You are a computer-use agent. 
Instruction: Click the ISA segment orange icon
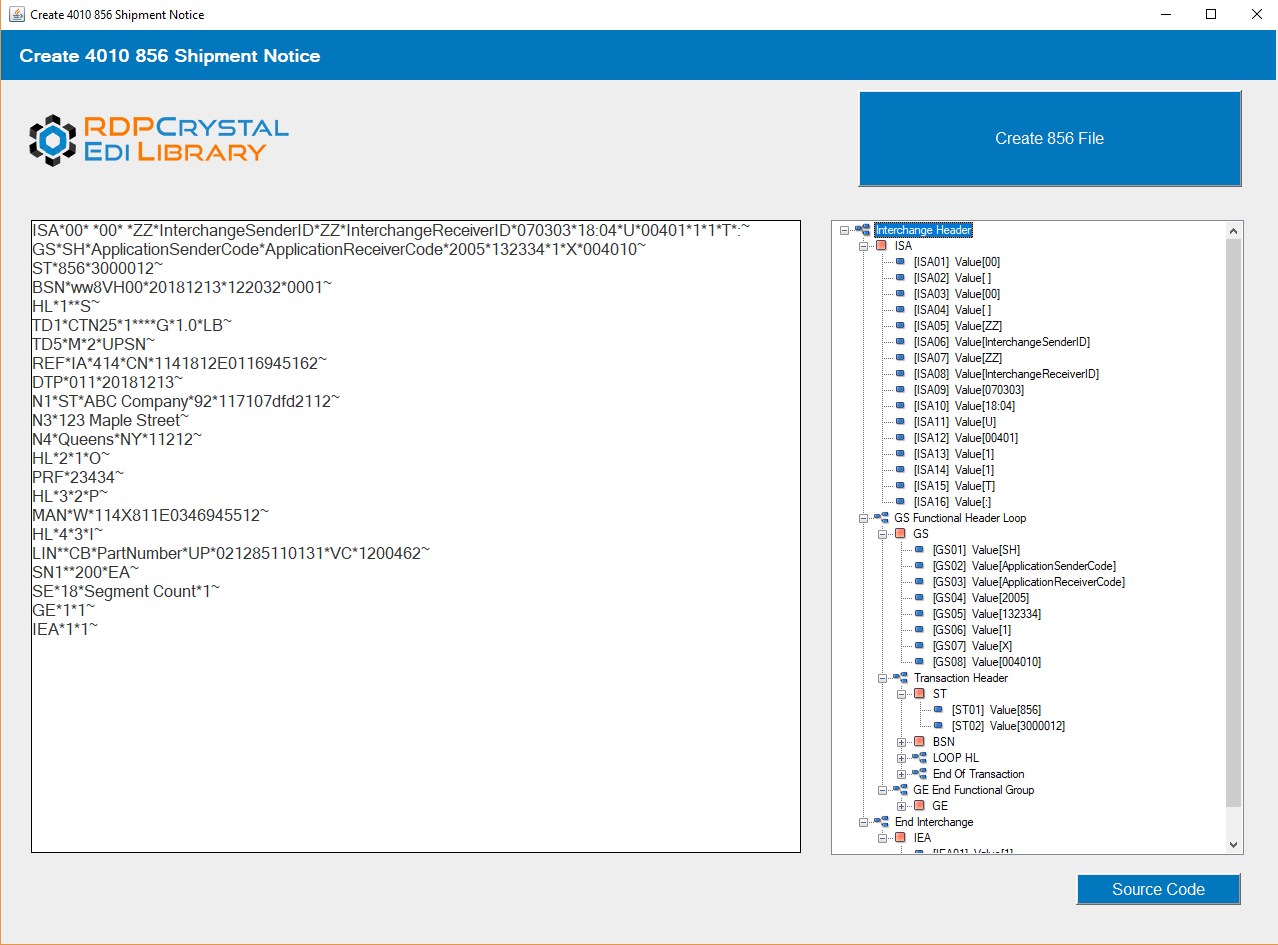coord(881,246)
